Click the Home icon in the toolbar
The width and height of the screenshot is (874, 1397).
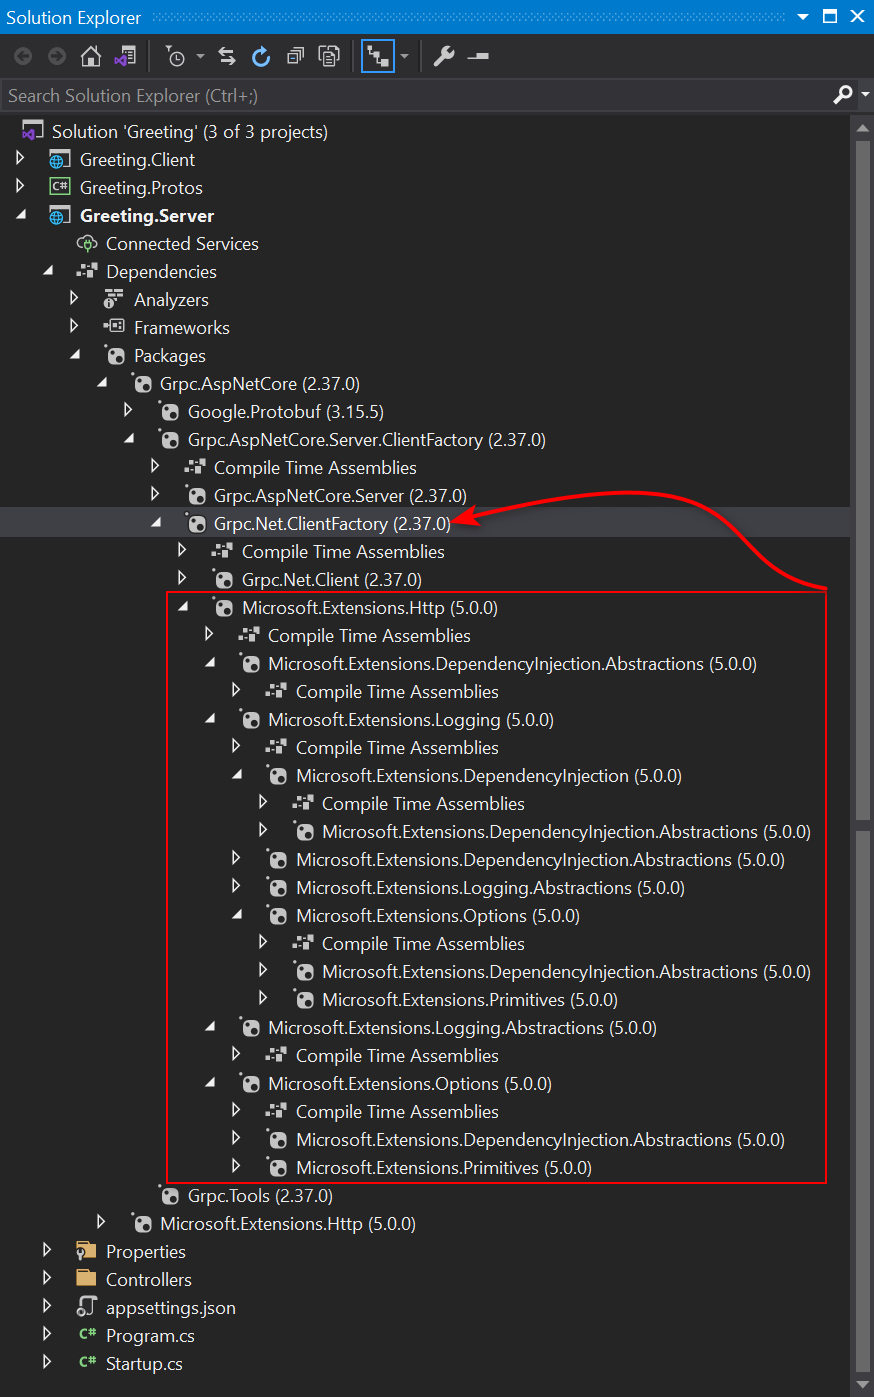91,57
